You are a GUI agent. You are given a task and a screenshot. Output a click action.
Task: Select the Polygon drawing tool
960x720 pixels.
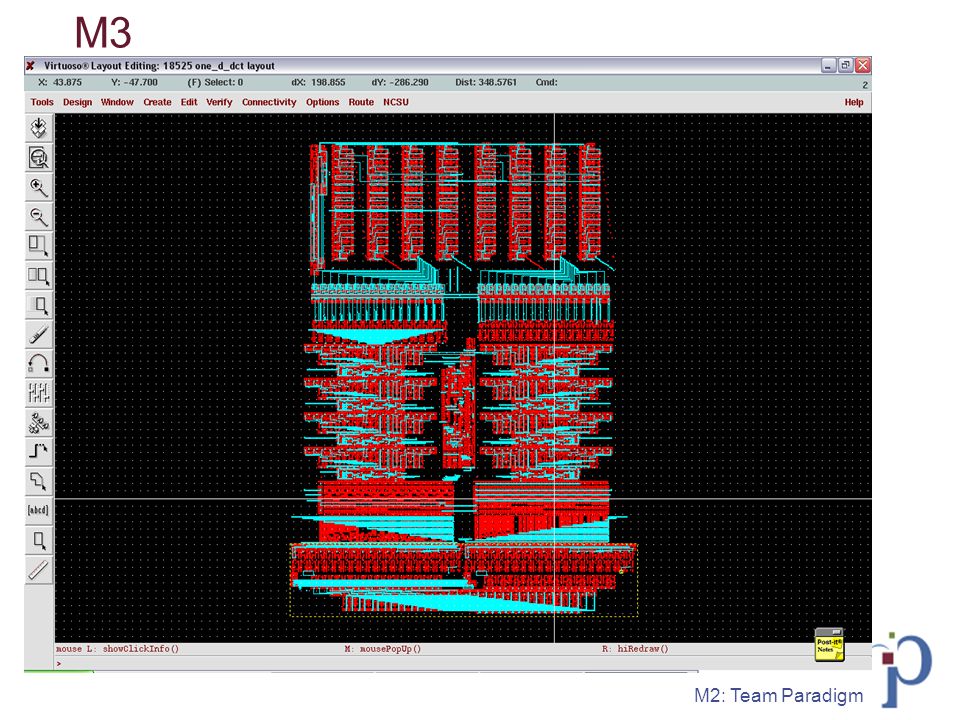click(39, 481)
